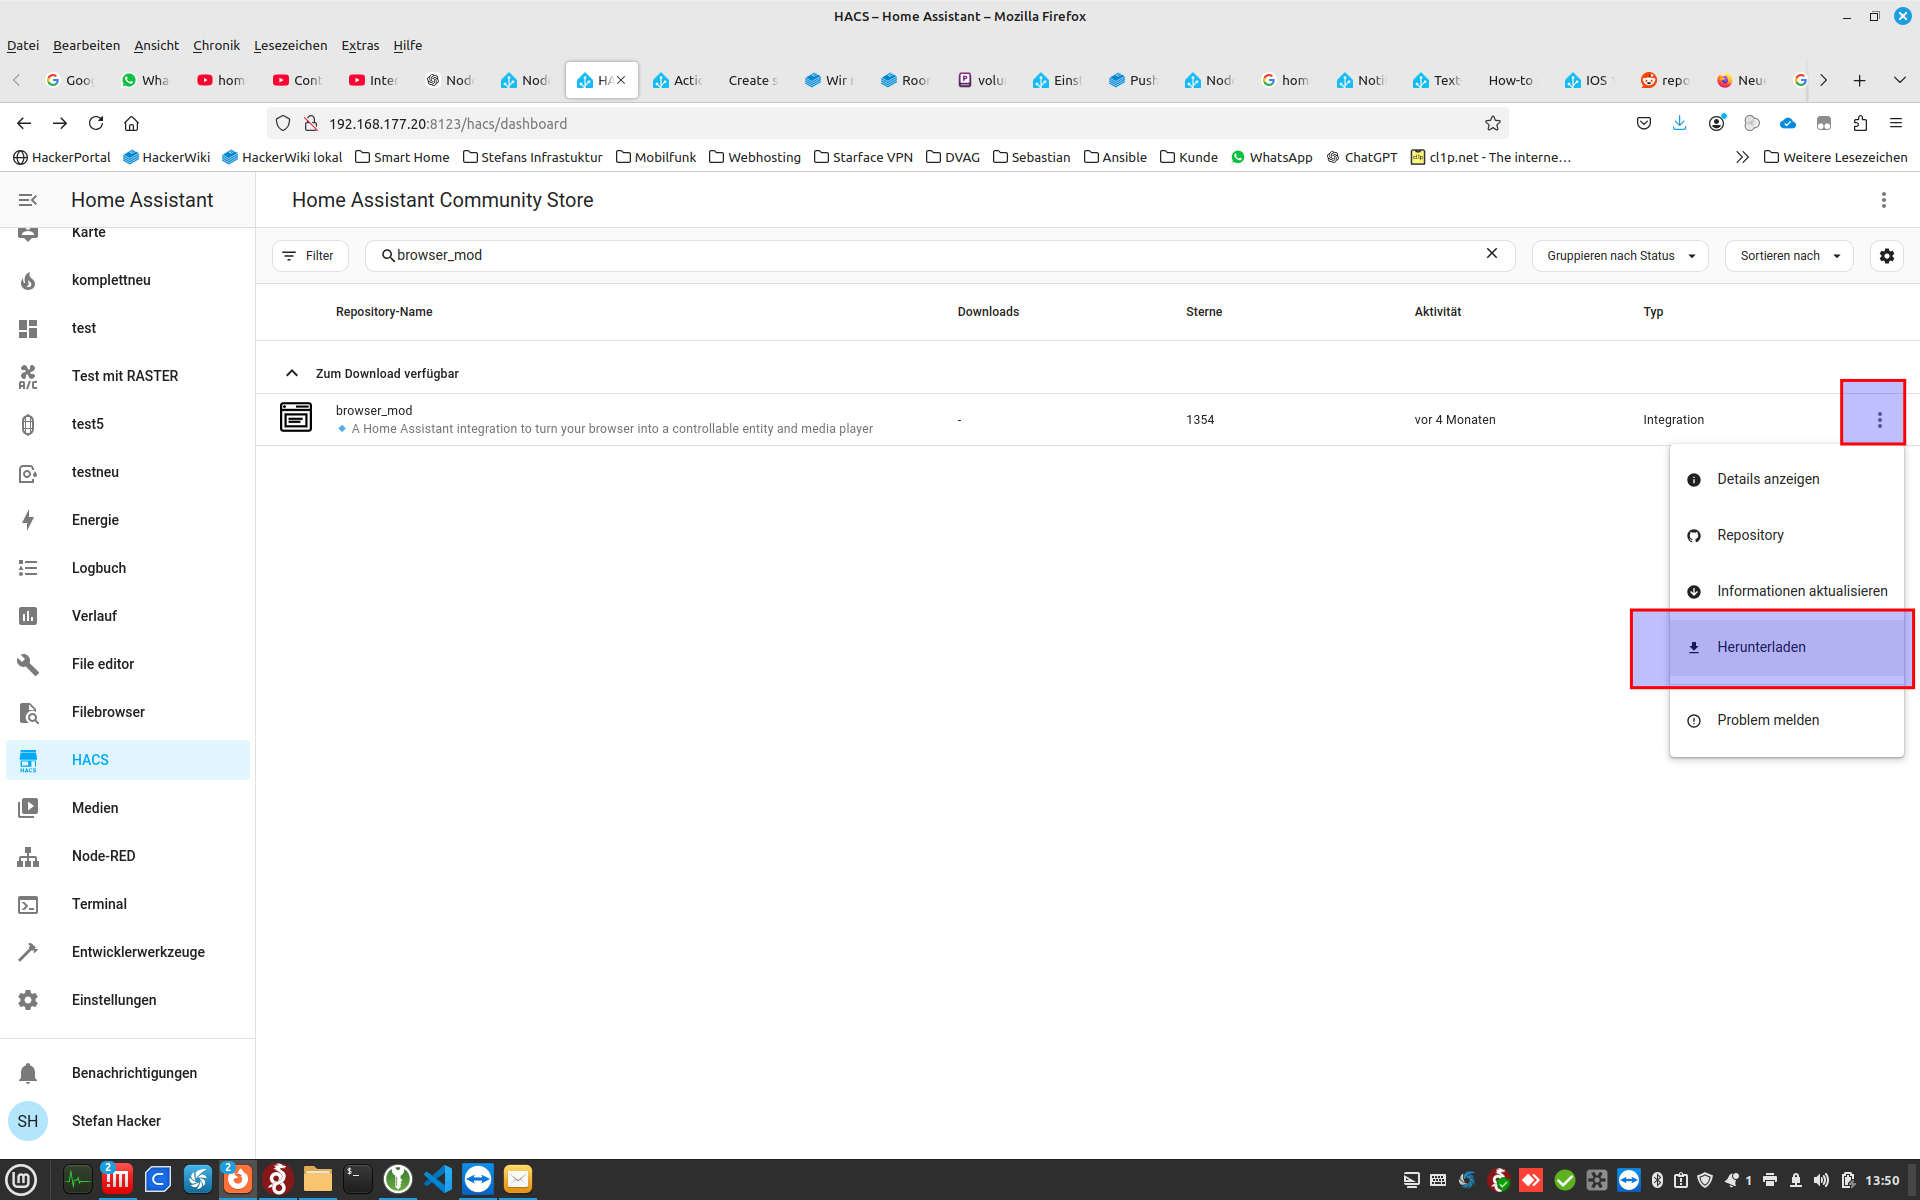Collapse the Zum Download verfügbar group
The width and height of the screenshot is (1920, 1200).
pos(292,373)
